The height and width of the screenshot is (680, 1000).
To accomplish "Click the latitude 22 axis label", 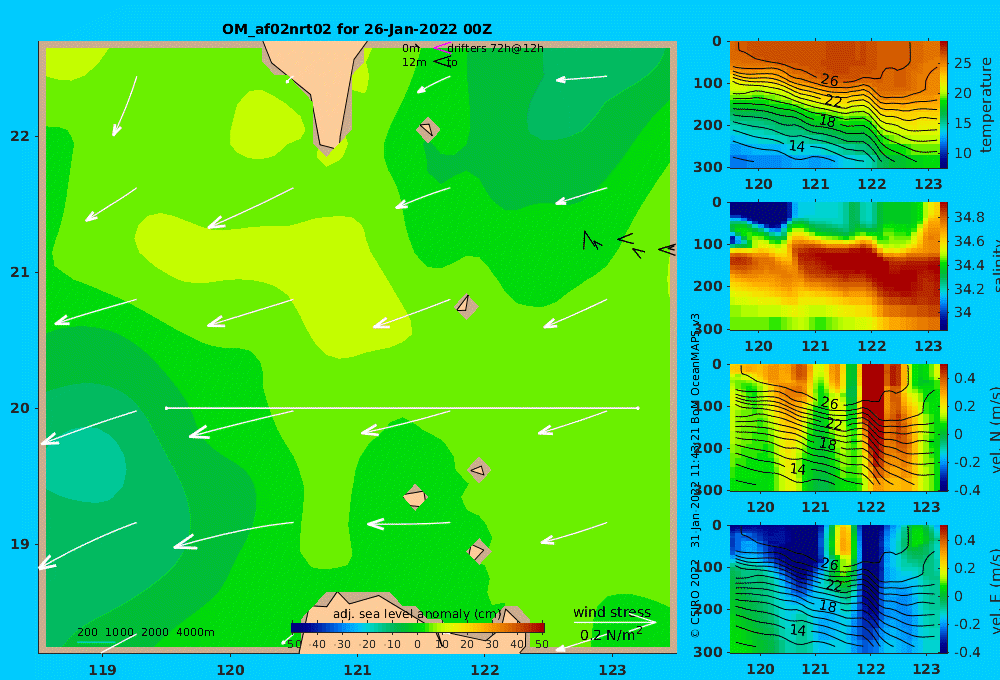I will click(20, 136).
